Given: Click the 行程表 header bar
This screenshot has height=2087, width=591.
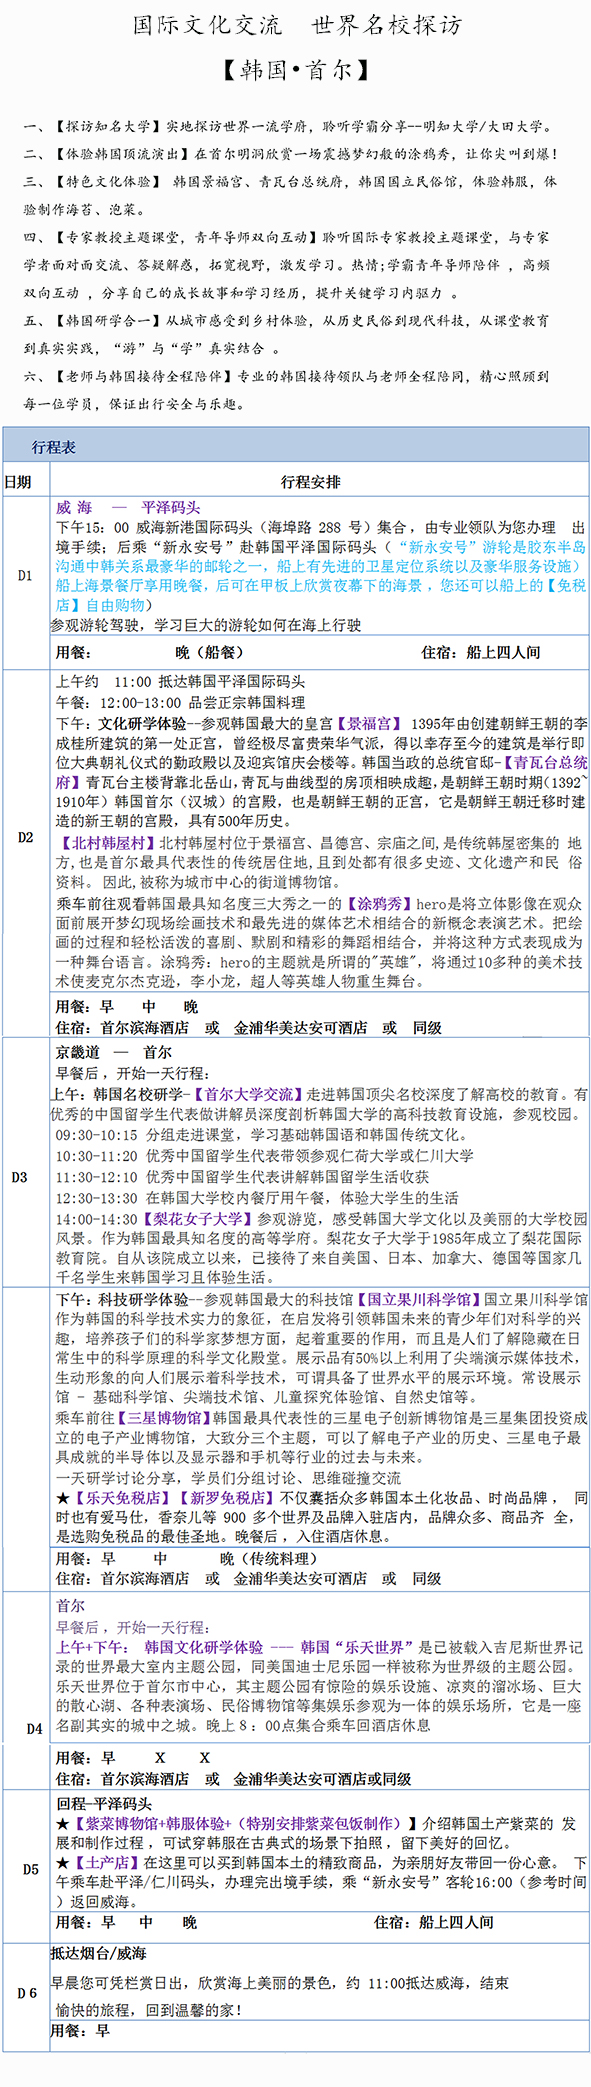Looking at the screenshot, I should [x=295, y=446].
